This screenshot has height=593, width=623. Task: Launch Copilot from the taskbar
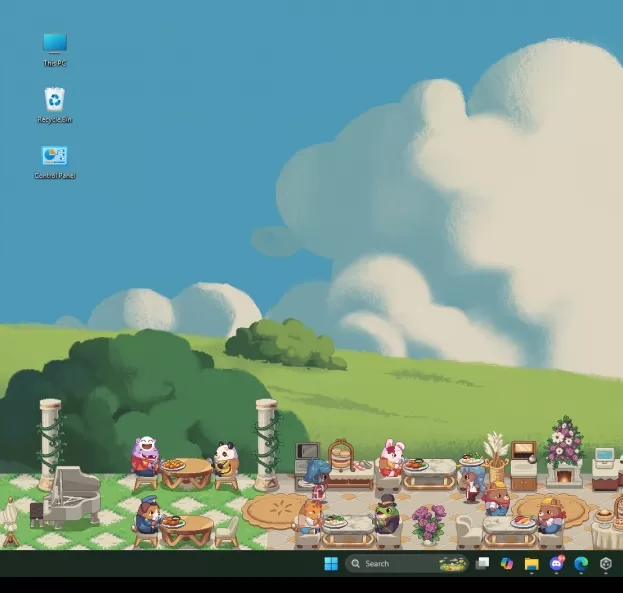click(507, 563)
